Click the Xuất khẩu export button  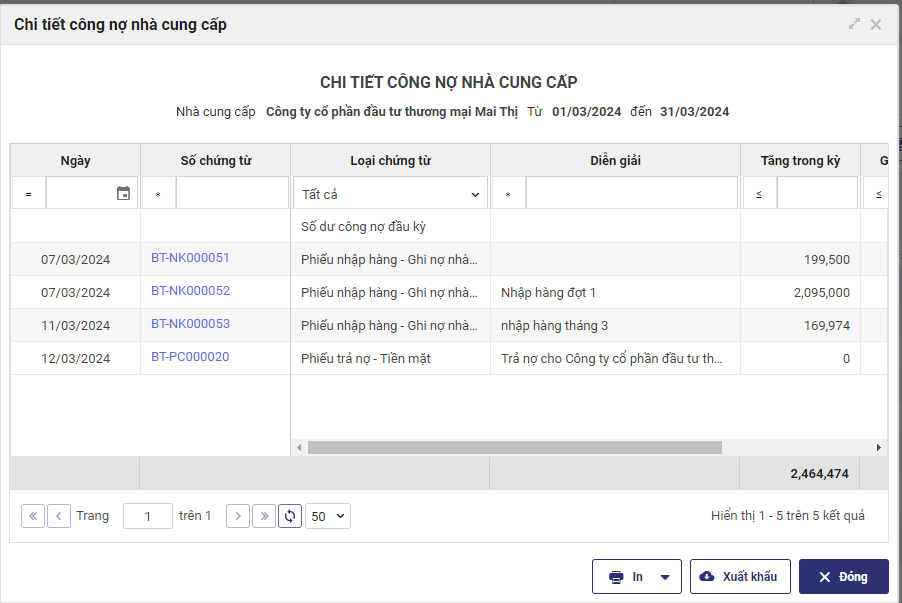pyautogui.click(x=740, y=577)
